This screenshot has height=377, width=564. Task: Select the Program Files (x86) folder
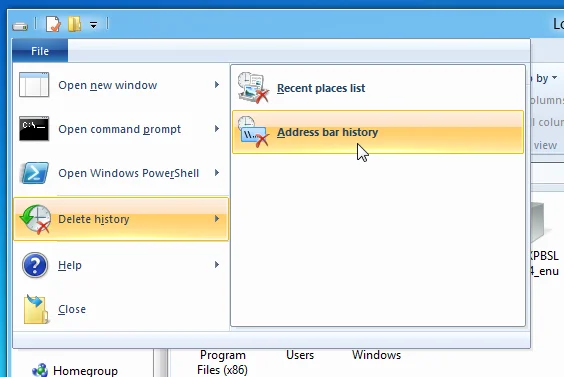[223, 362]
